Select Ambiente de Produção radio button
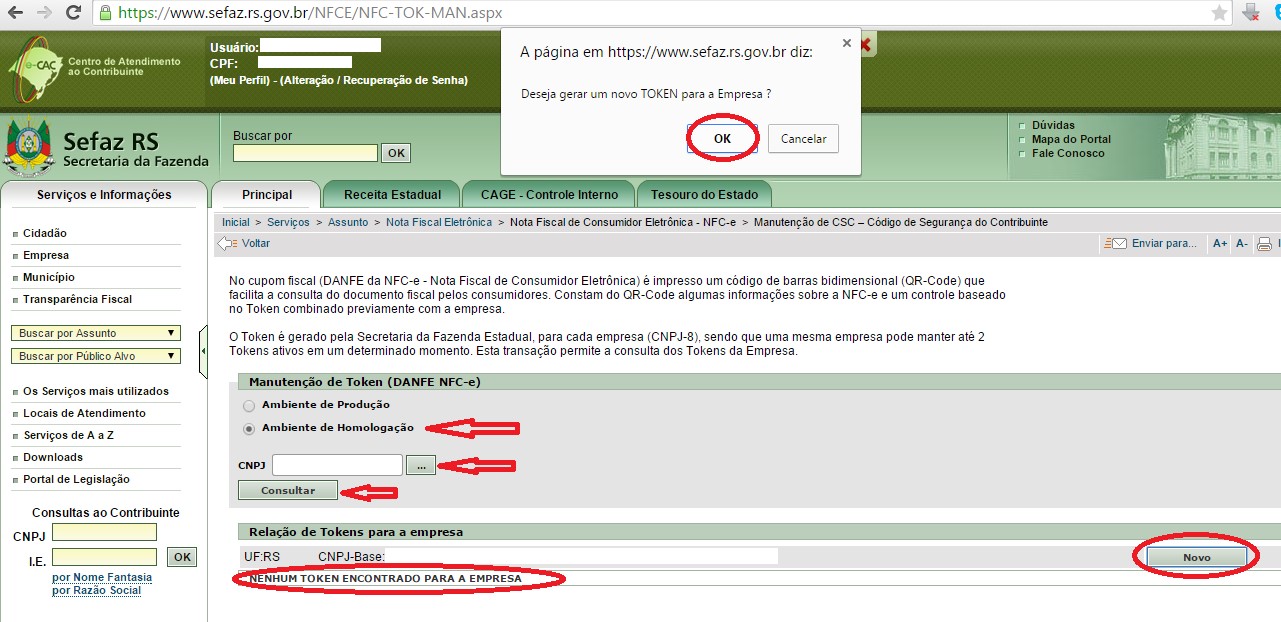1281x622 pixels. [249, 405]
